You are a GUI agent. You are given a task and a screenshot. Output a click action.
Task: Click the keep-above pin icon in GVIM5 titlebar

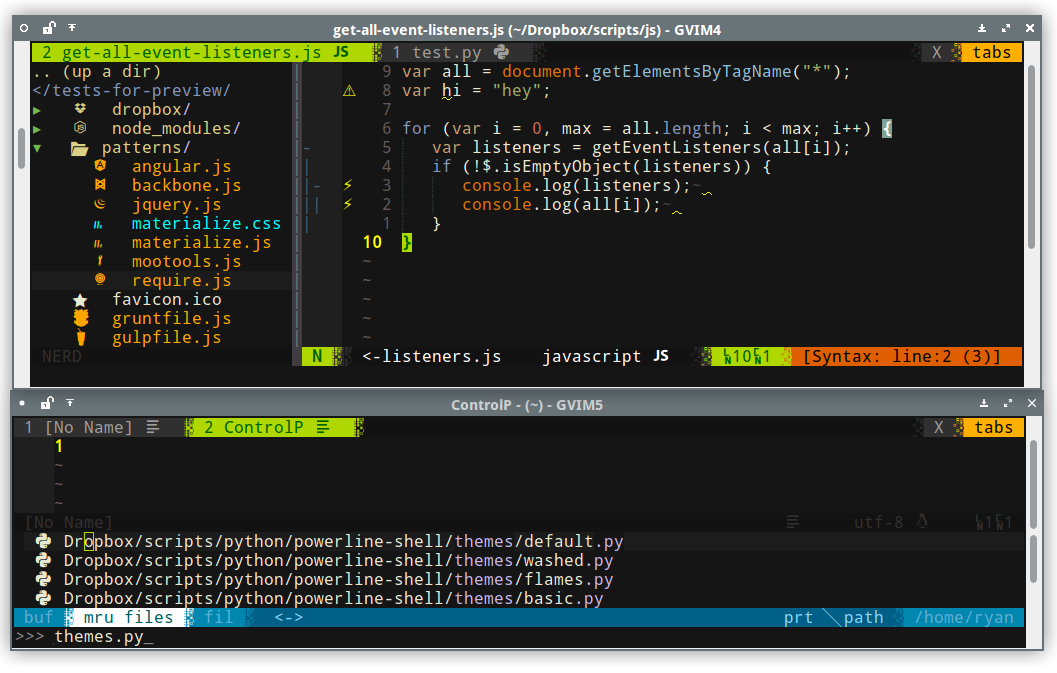pos(70,403)
